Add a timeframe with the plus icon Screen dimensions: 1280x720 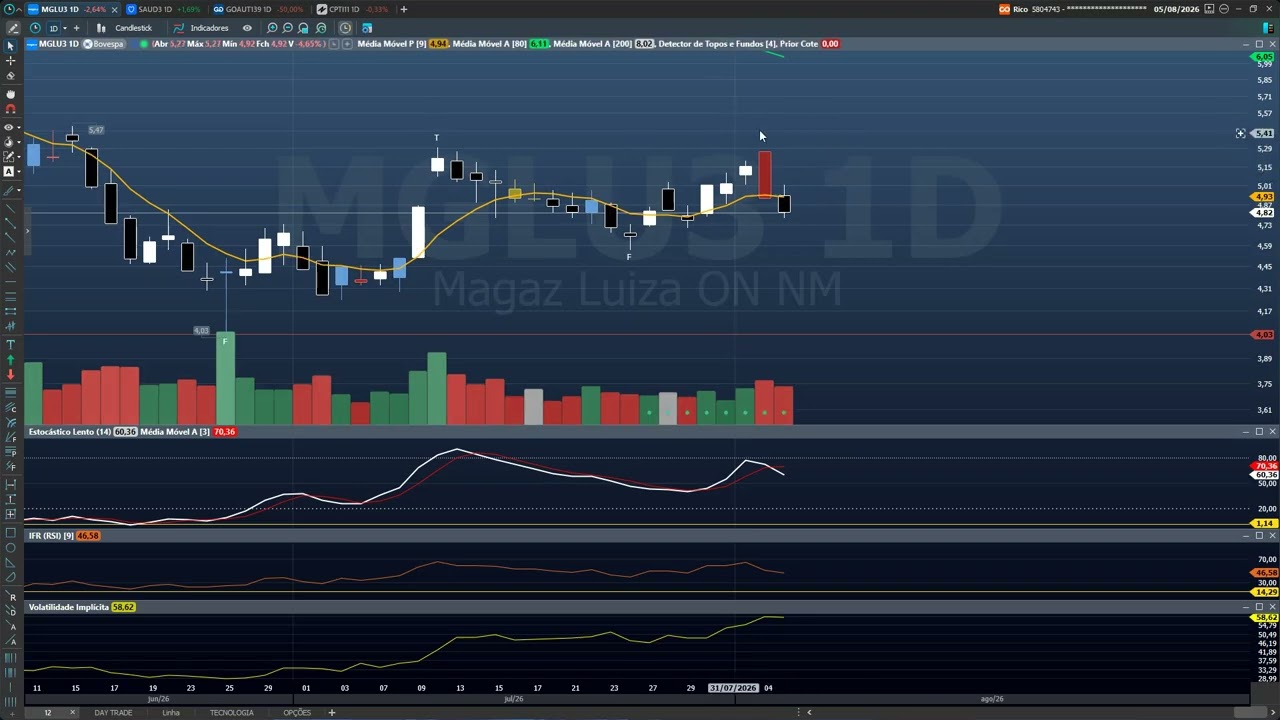tap(76, 28)
